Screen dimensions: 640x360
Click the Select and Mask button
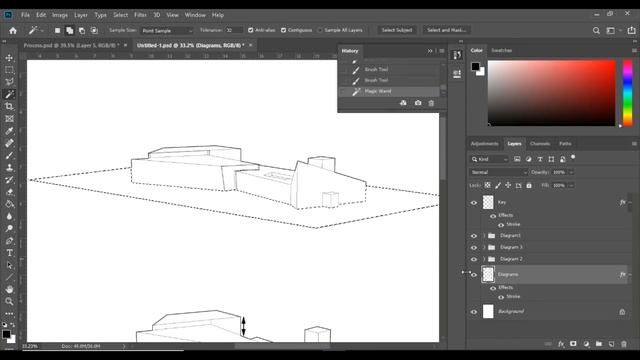pos(447,30)
